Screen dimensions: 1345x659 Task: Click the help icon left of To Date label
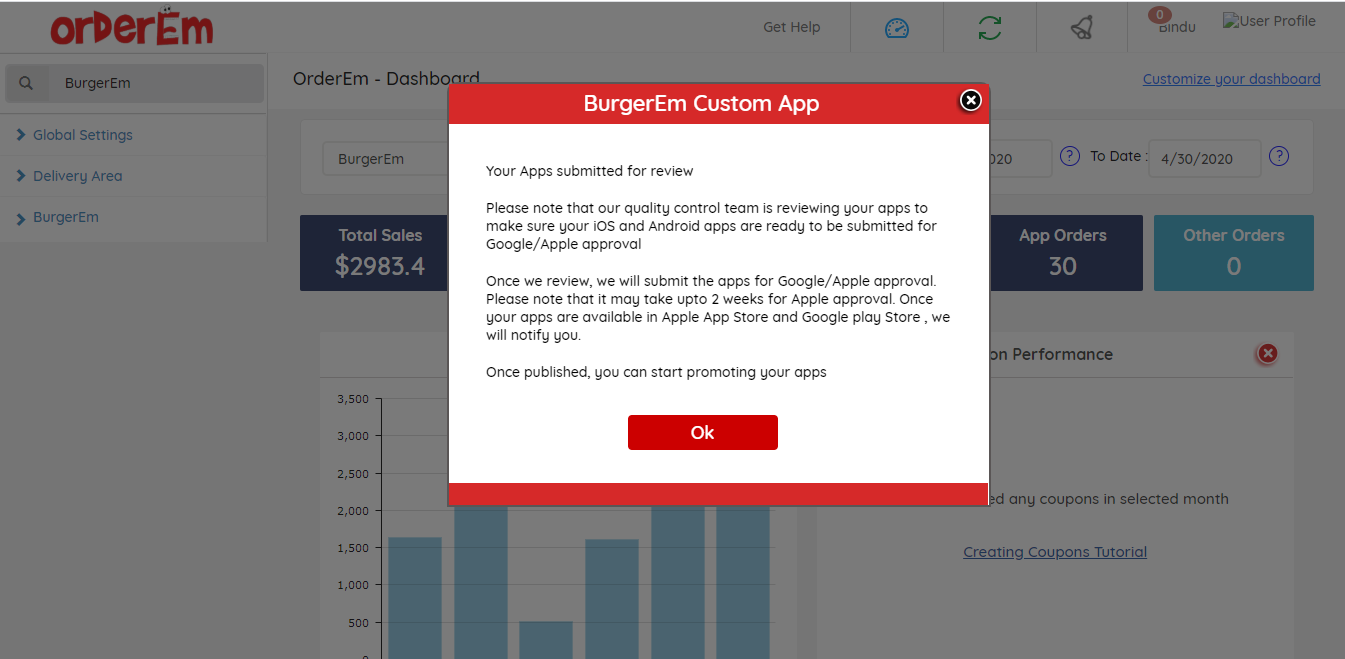coord(1069,156)
